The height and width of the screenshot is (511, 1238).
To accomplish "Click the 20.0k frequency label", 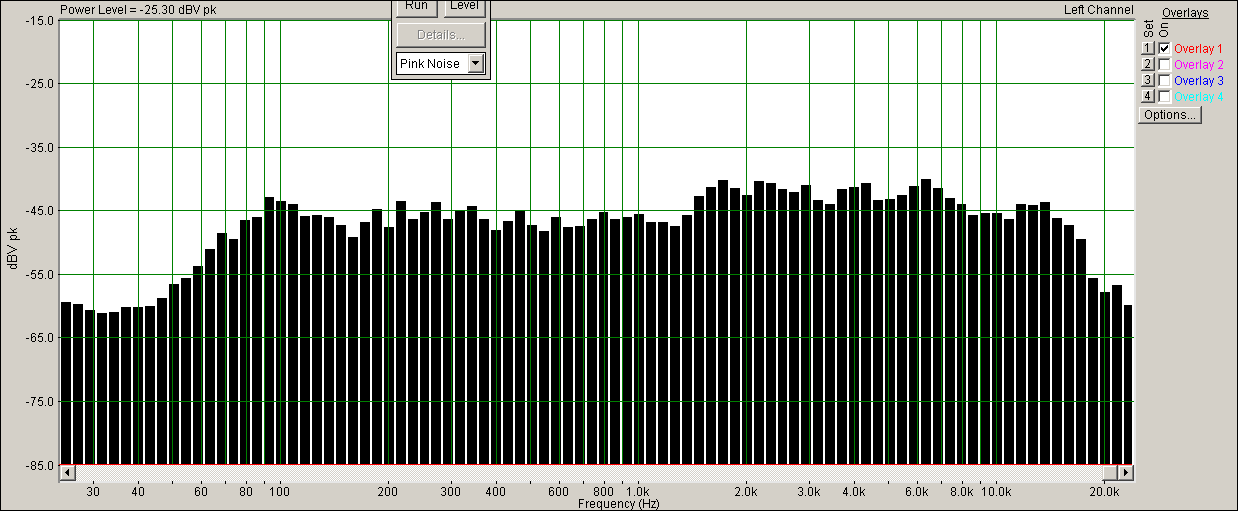I will point(1104,492).
